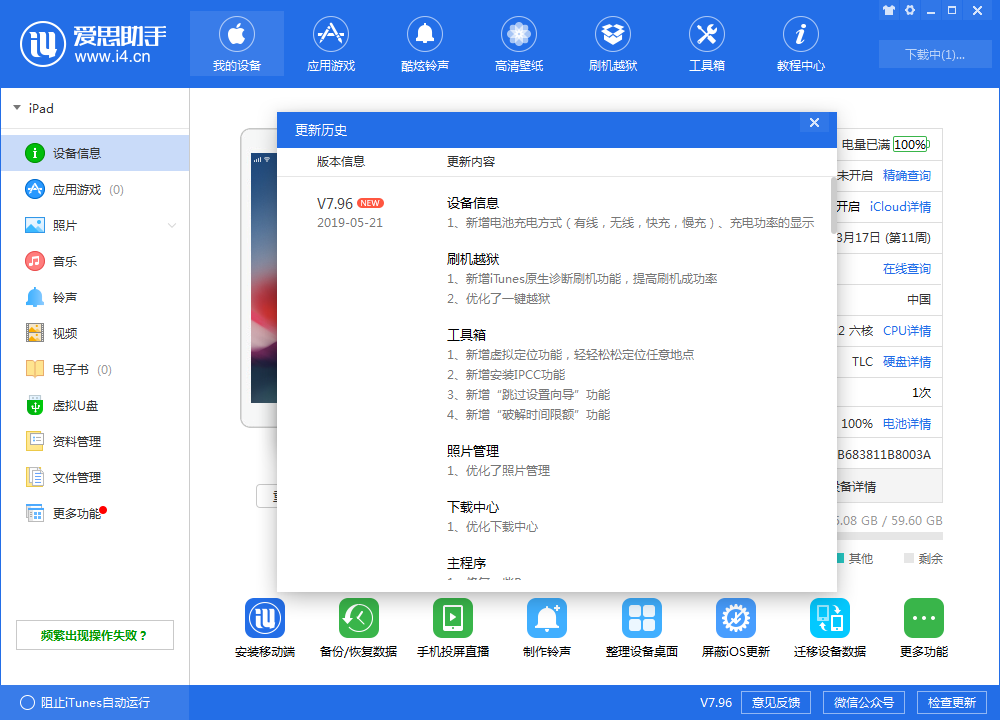1000x720 pixels.
Task: Open the 刷机越狱 tab
Action: pyautogui.click(x=613, y=44)
